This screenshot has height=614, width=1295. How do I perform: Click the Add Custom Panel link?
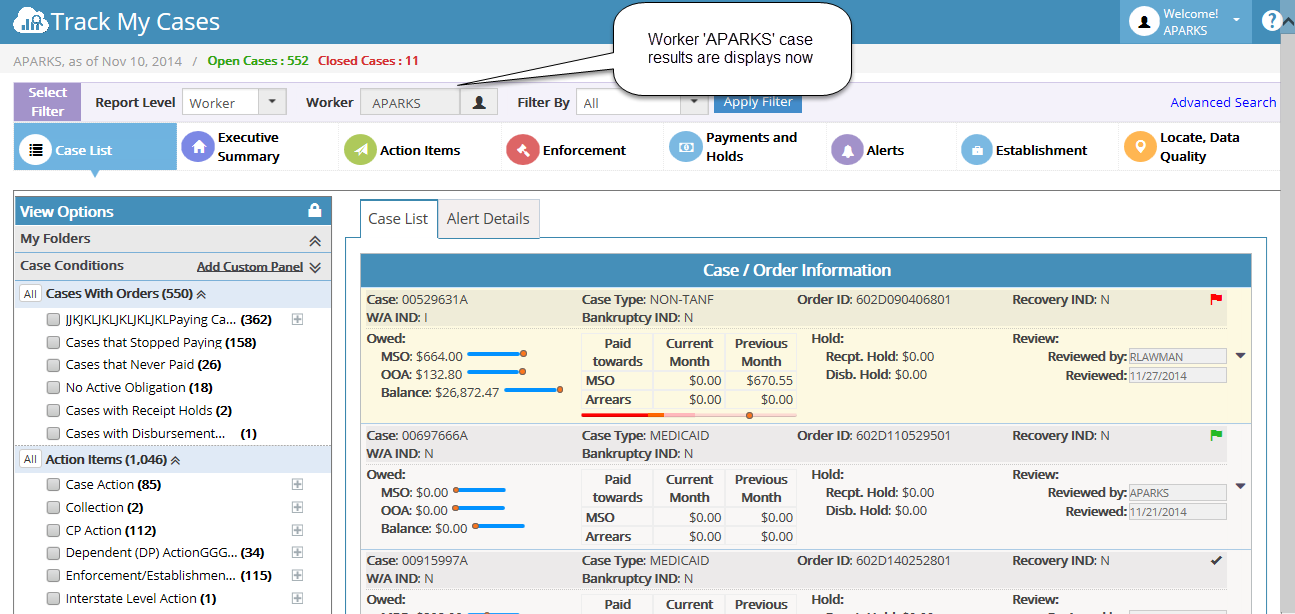[250, 267]
